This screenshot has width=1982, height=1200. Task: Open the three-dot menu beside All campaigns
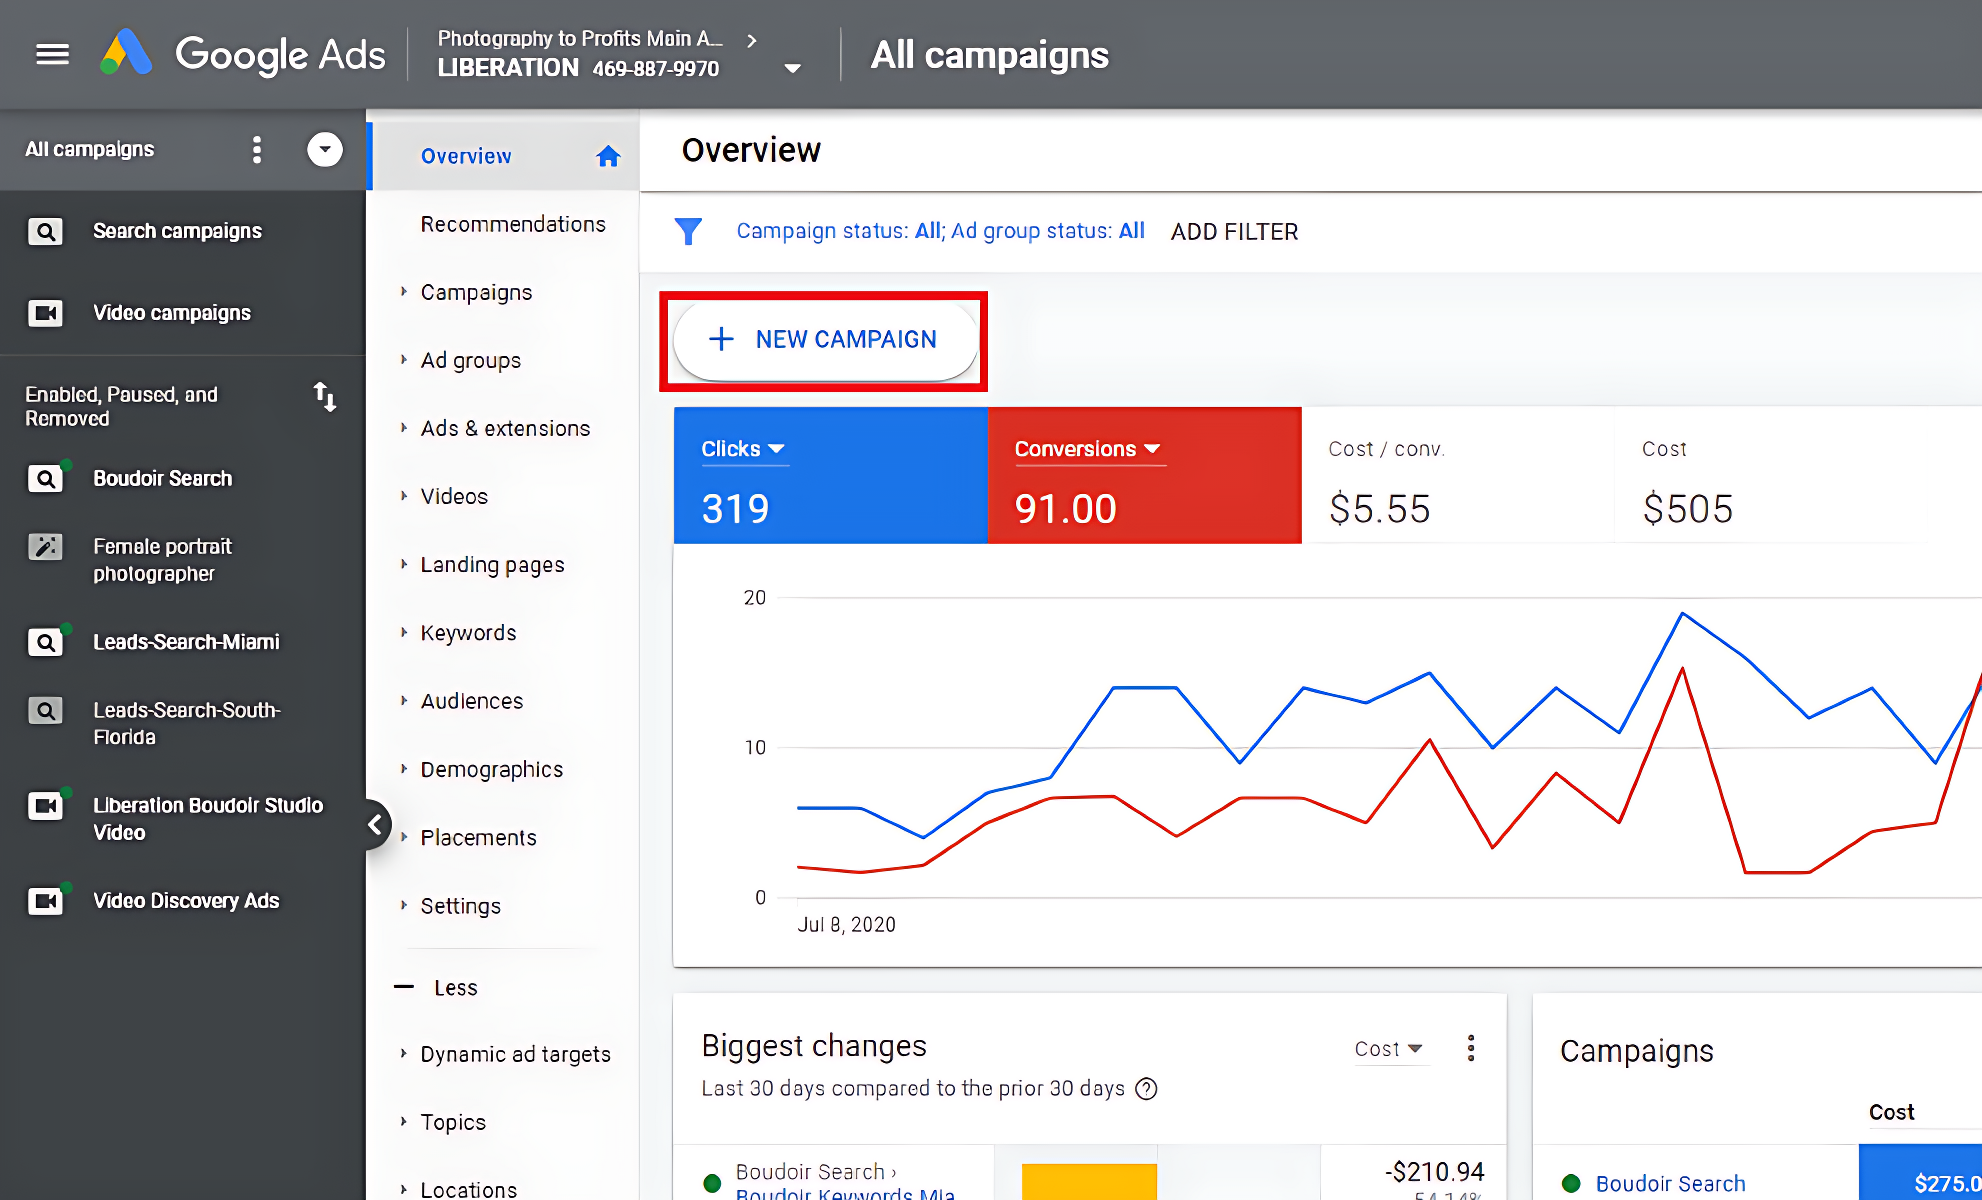(257, 150)
